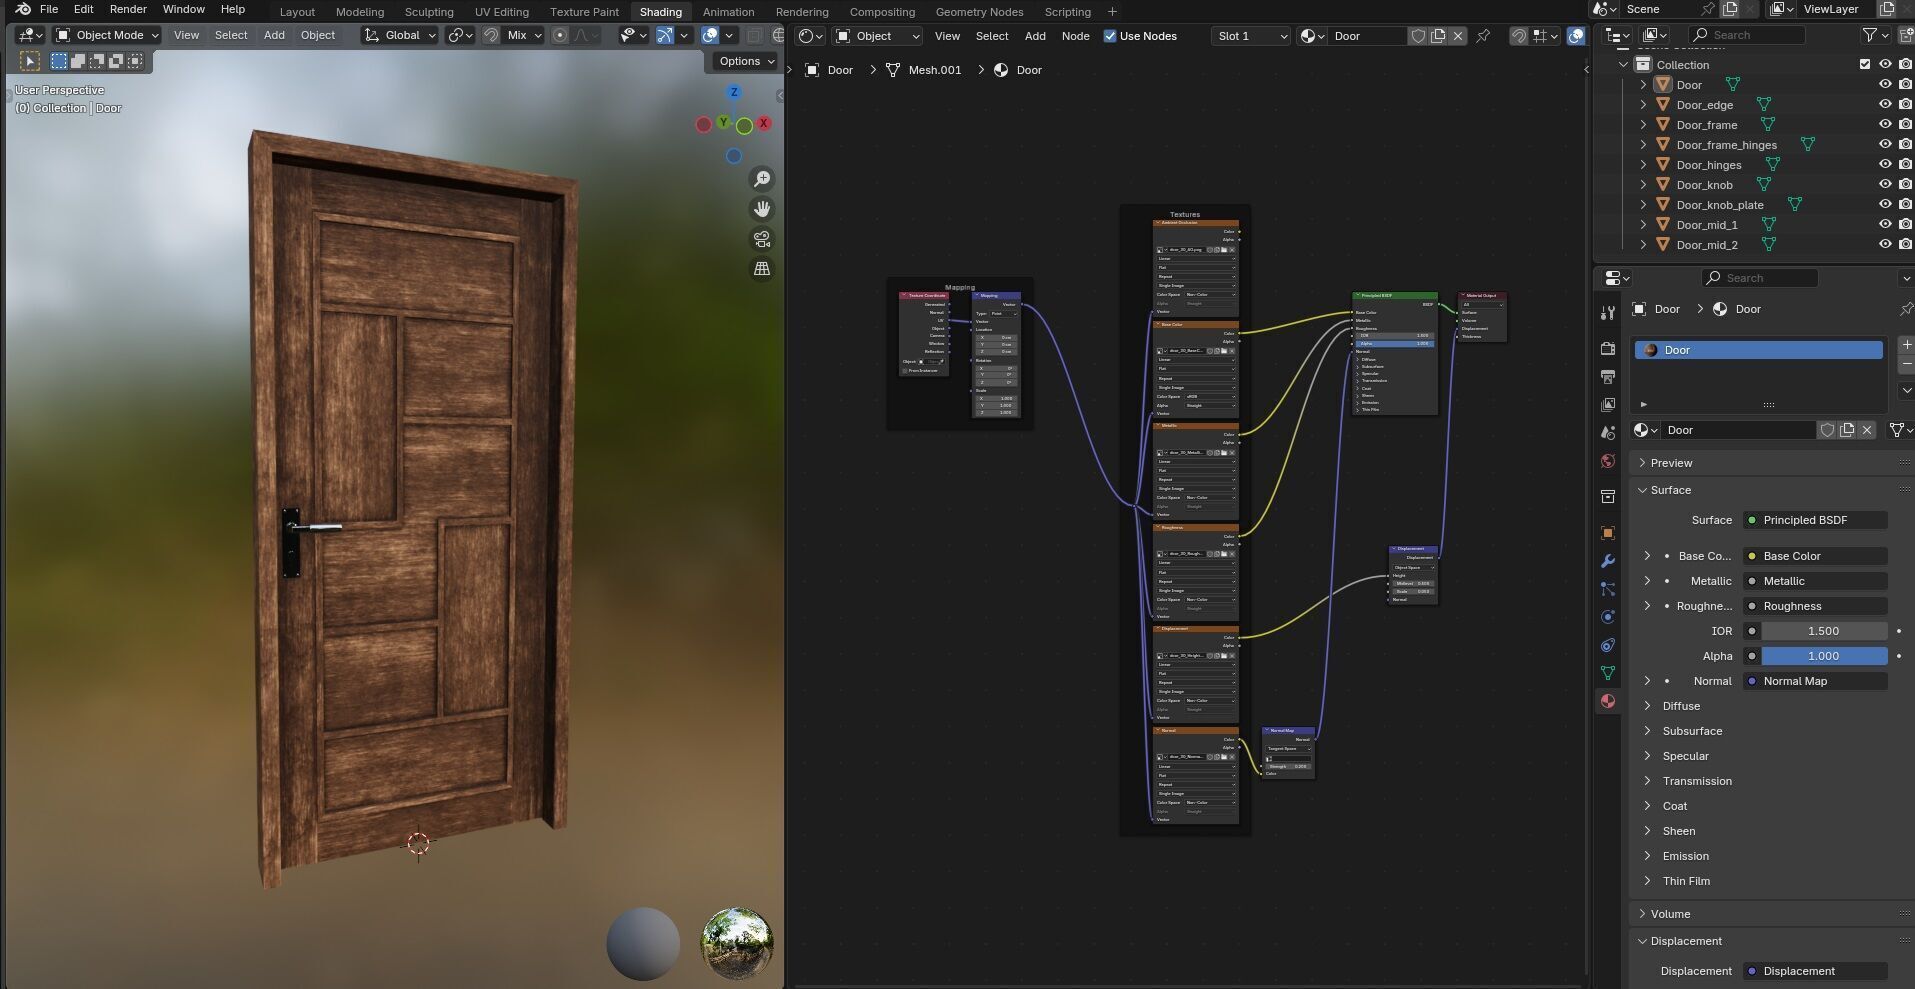Open the World properties tab
Screen dimensions: 1915x989
coord(1608,461)
